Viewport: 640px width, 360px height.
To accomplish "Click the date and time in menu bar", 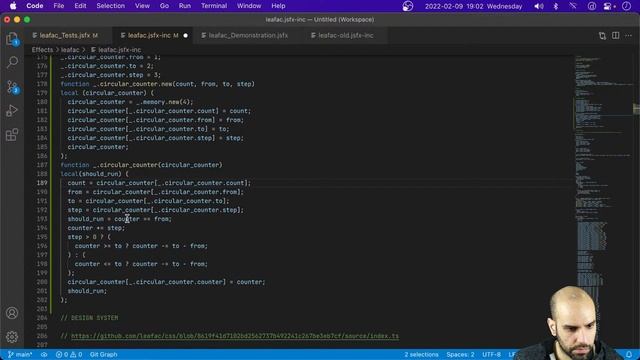I will tap(473, 6).
